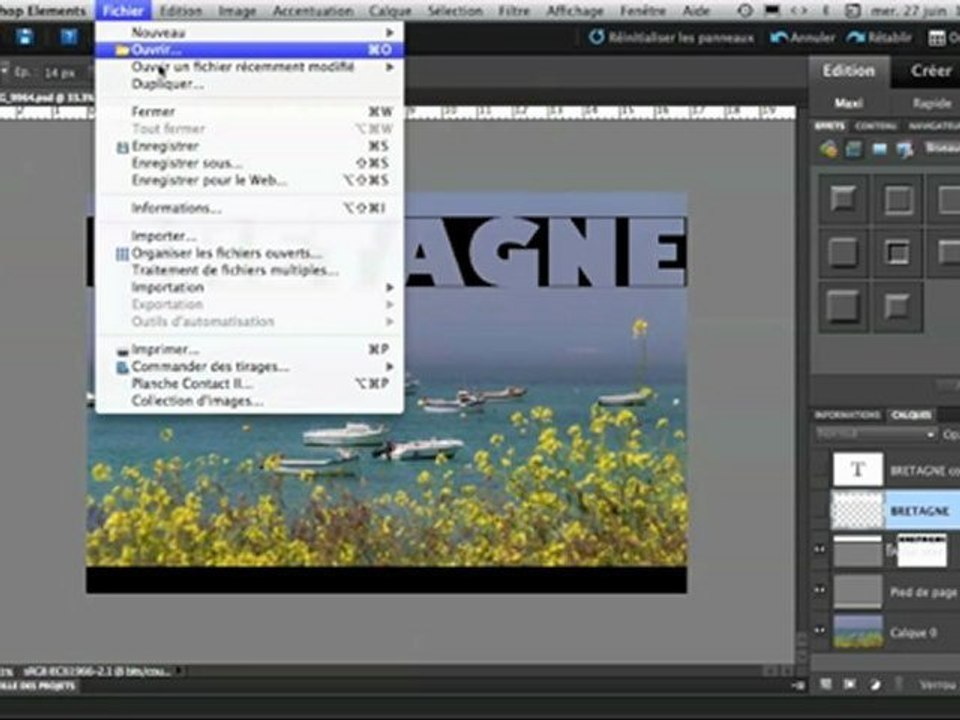
Task: Click the display icon in macOS menu bar
Action: click(x=773, y=10)
